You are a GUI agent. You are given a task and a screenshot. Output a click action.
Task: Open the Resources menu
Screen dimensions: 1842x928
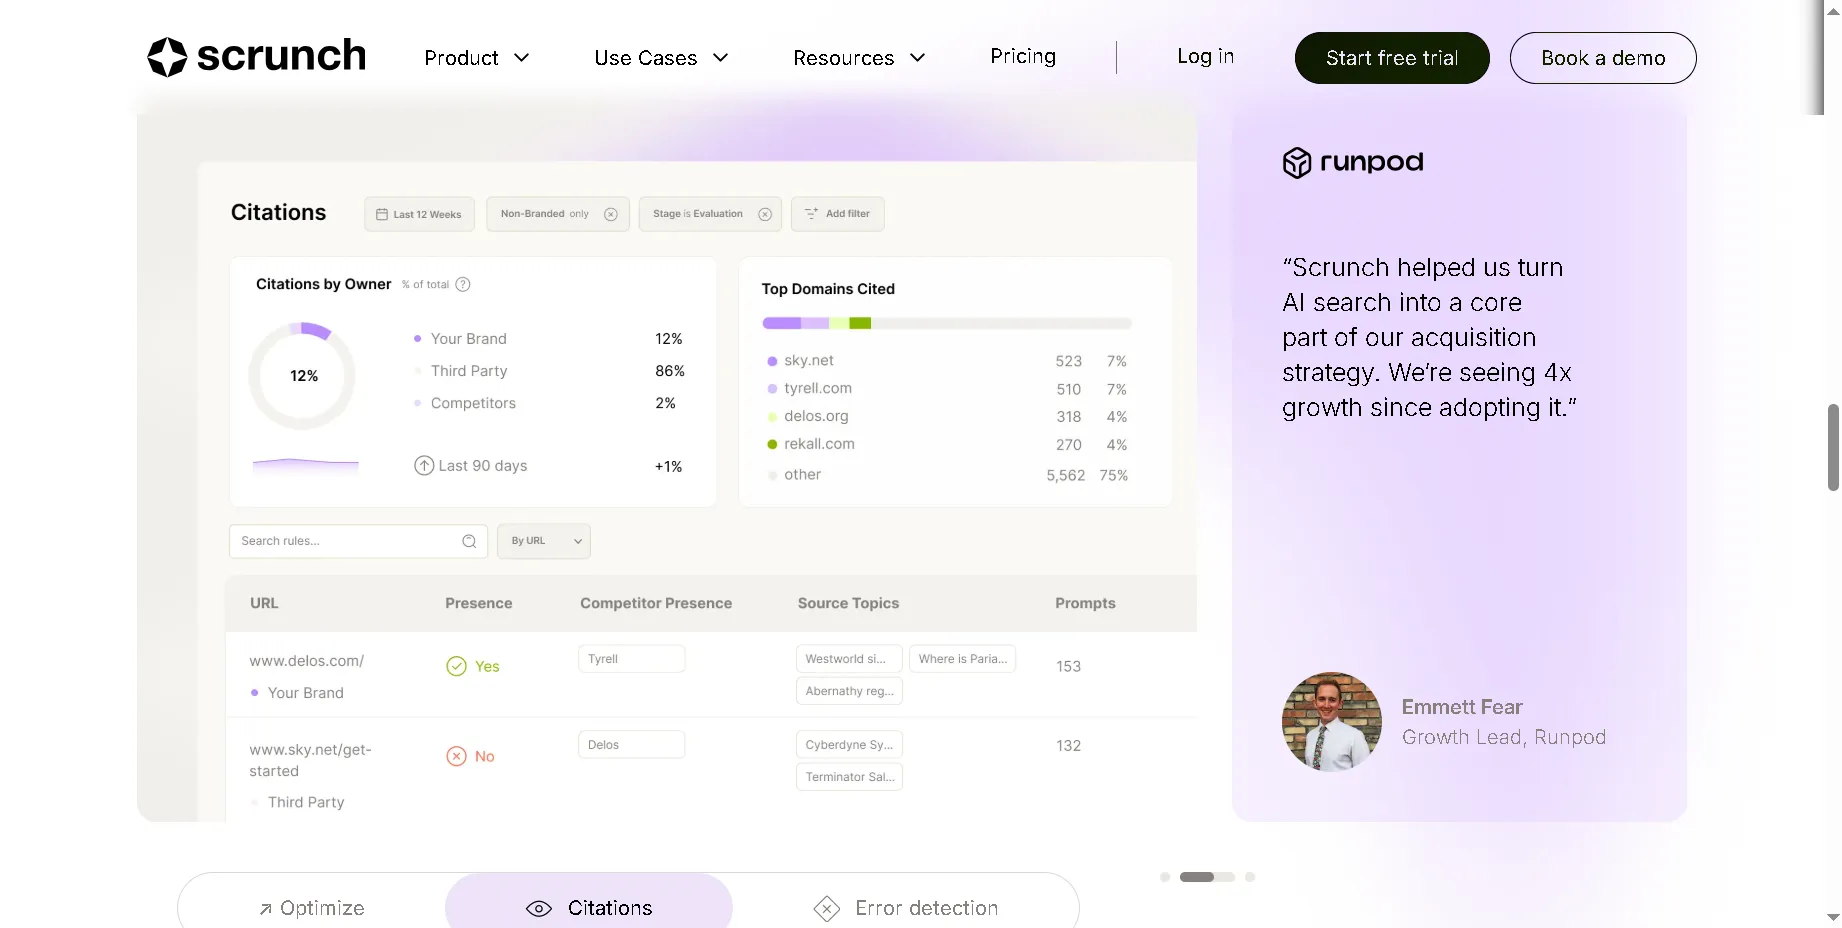859,58
